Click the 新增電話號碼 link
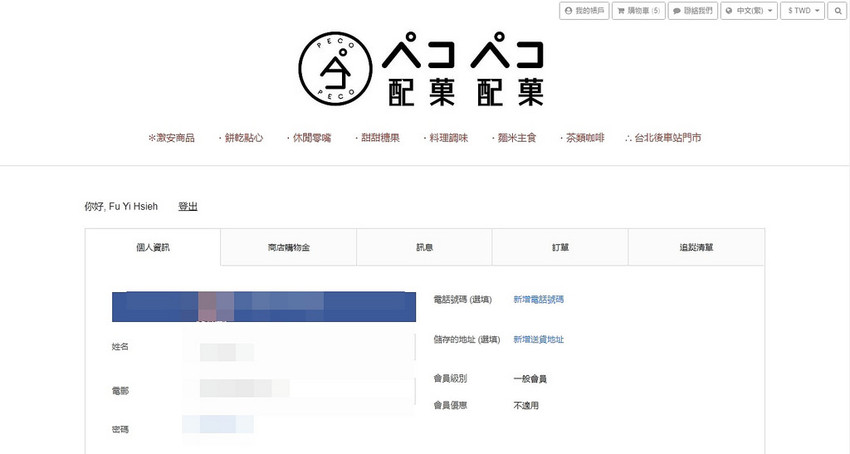This screenshot has height=454, width=850. pyautogui.click(x=538, y=299)
